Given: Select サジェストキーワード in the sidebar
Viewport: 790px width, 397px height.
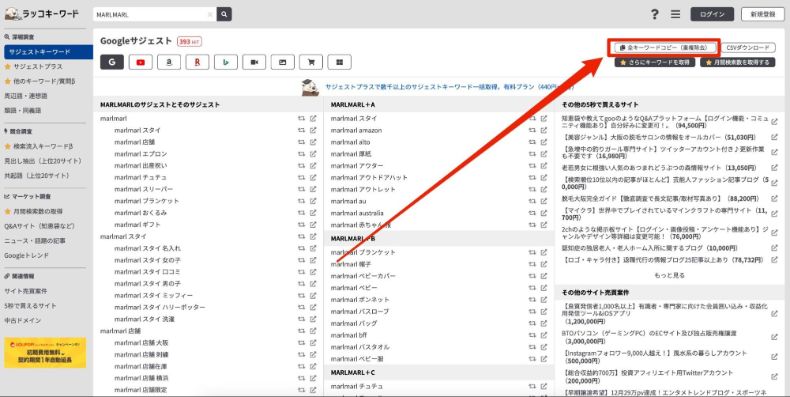Looking at the screenshot, I should pyautogui.click(x=48, y=52).
